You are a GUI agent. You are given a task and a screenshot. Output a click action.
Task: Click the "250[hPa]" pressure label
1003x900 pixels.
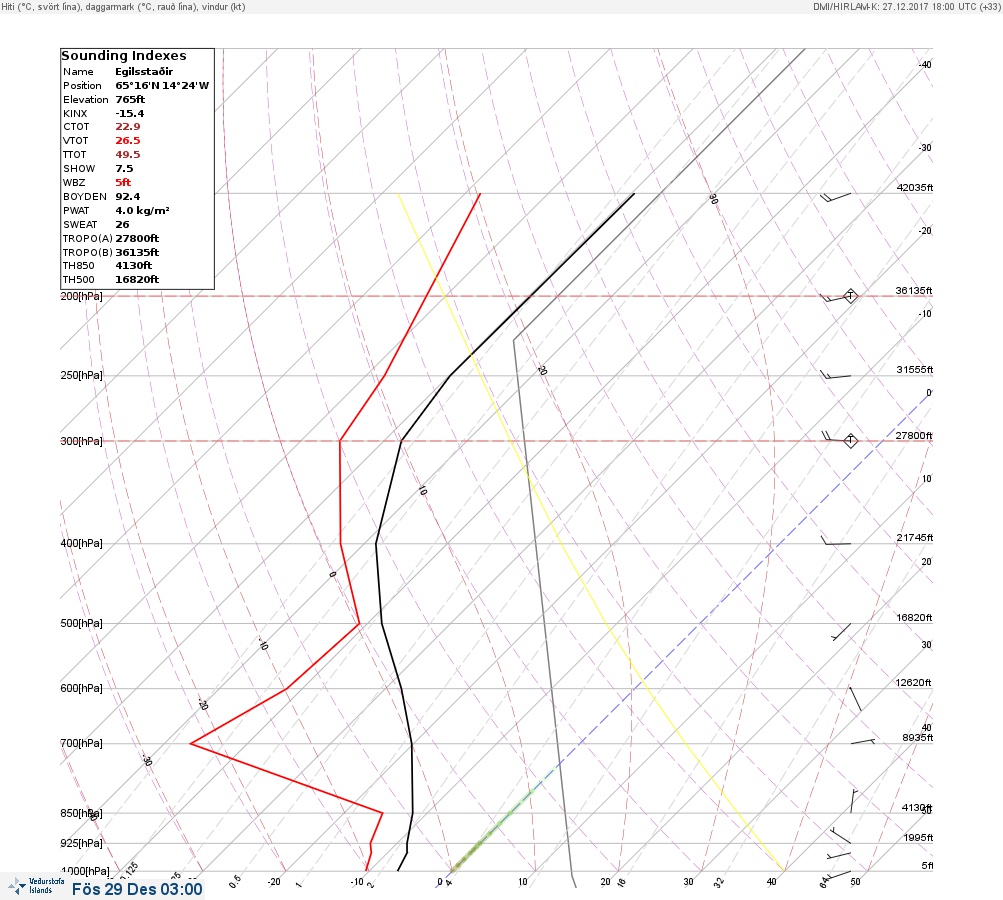coord(81,375)
